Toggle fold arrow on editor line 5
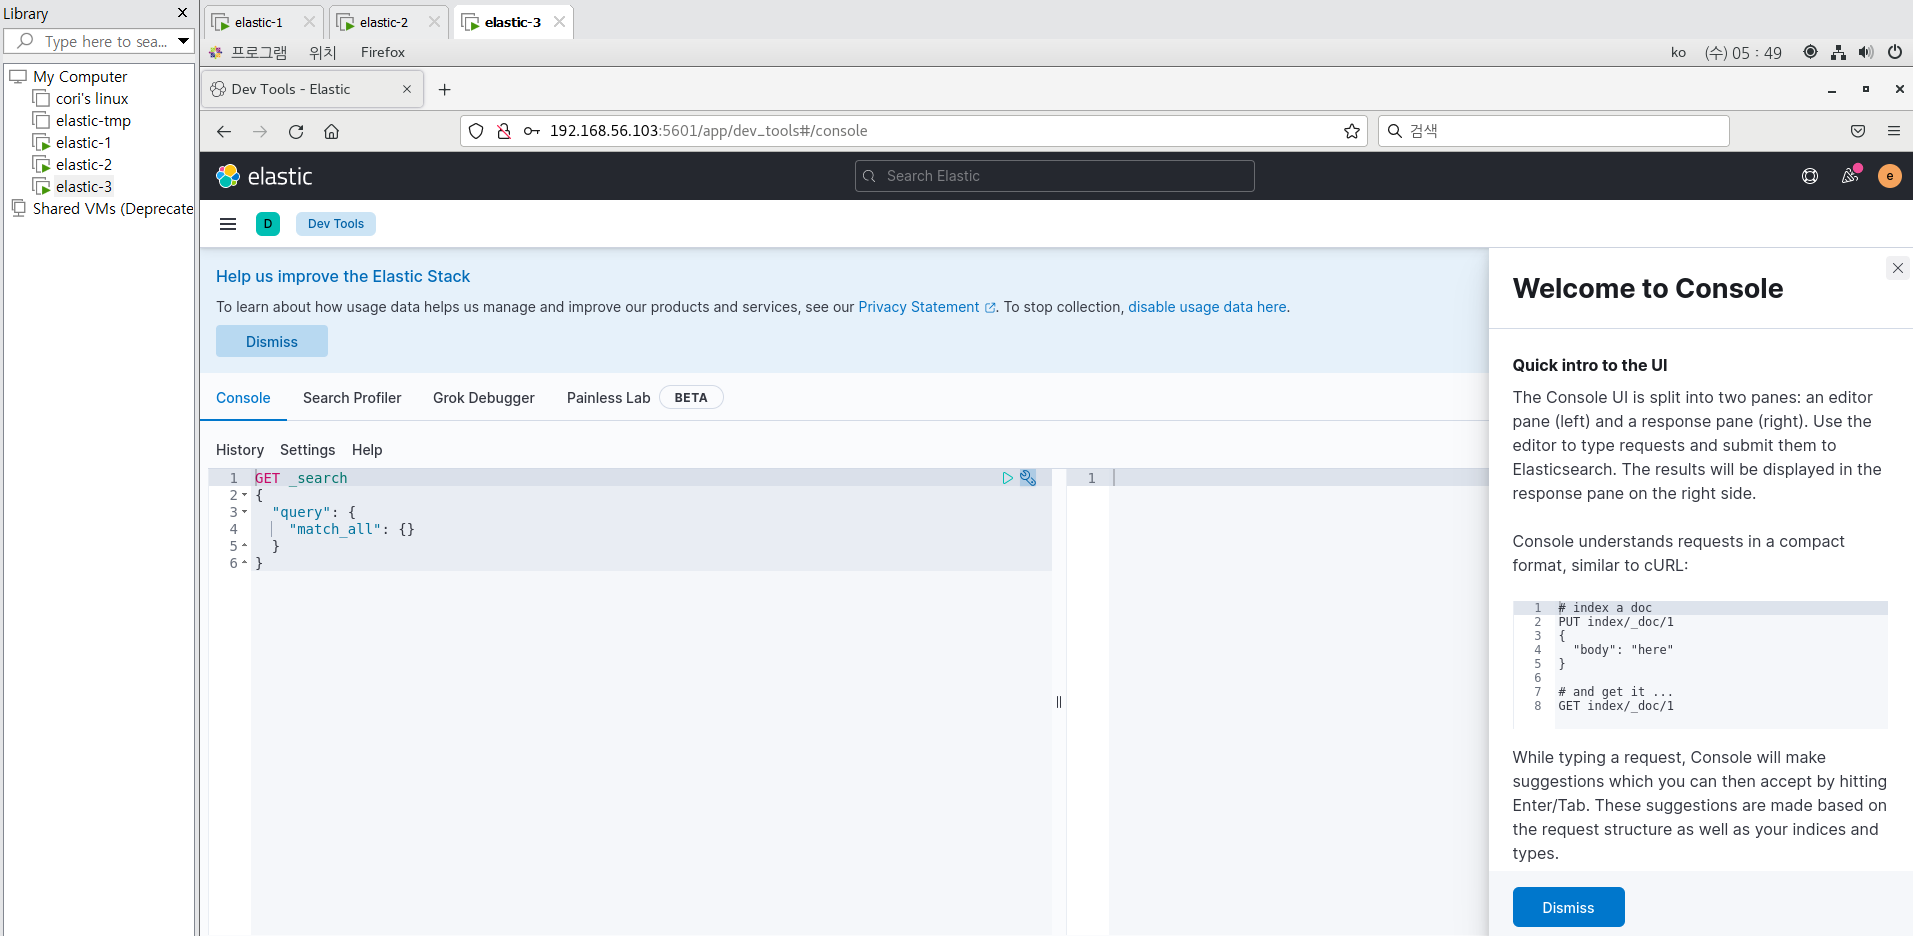 pos(244,546)
